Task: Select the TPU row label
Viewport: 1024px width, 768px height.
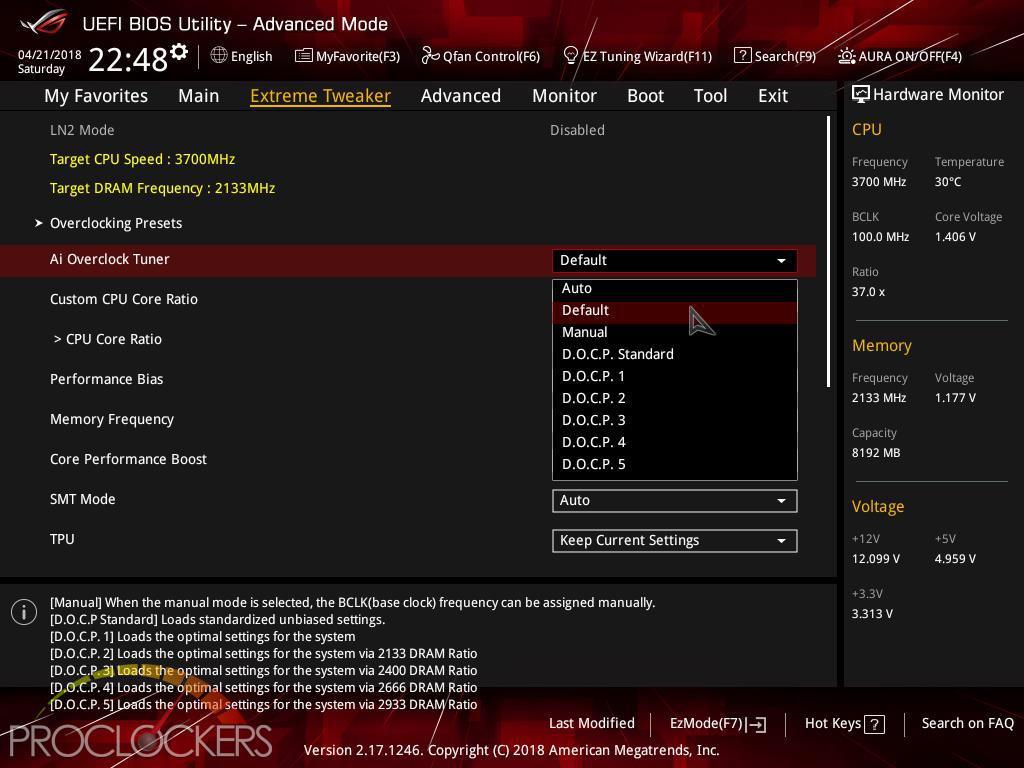Action: pos(62,539)
